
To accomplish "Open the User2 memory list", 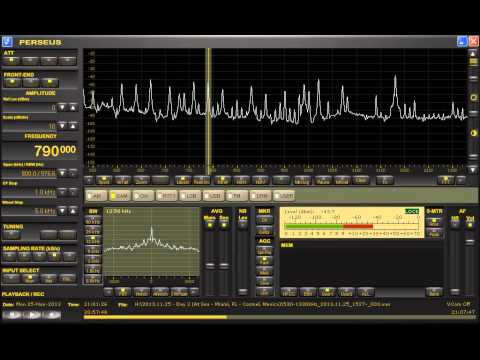I will point(346,292).
